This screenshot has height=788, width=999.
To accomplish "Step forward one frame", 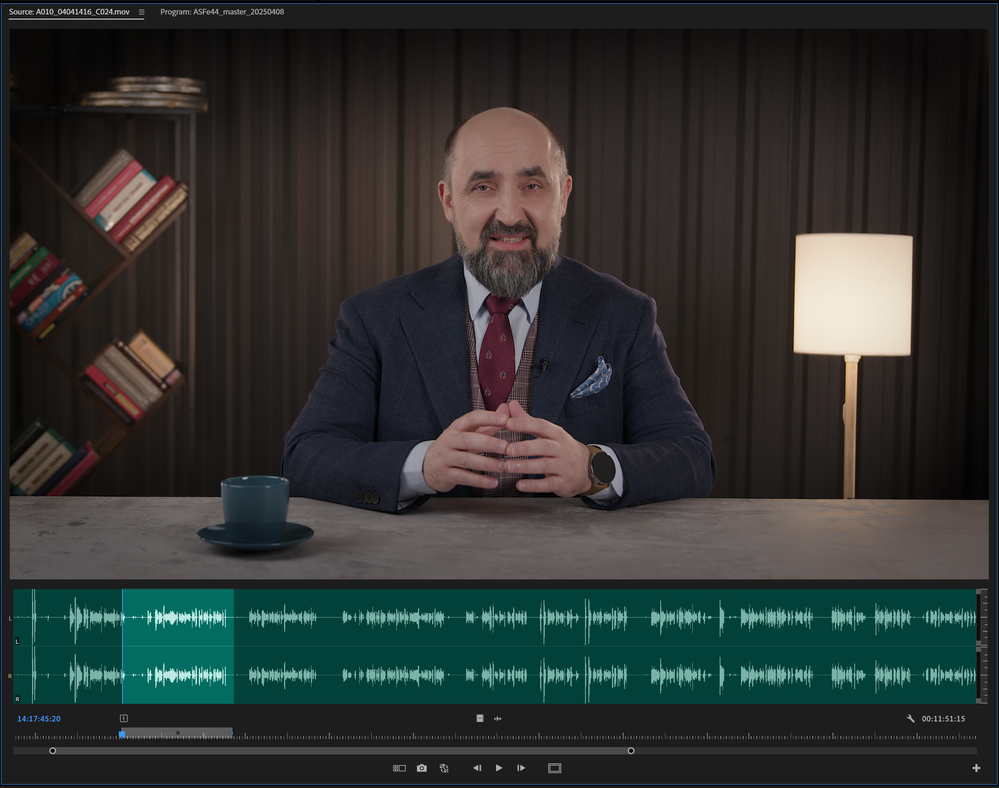I will [x=521, y=768].
